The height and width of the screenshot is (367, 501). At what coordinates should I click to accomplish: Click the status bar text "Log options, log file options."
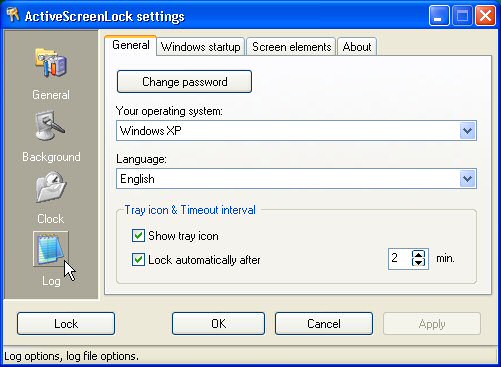(x=71, y=356)
